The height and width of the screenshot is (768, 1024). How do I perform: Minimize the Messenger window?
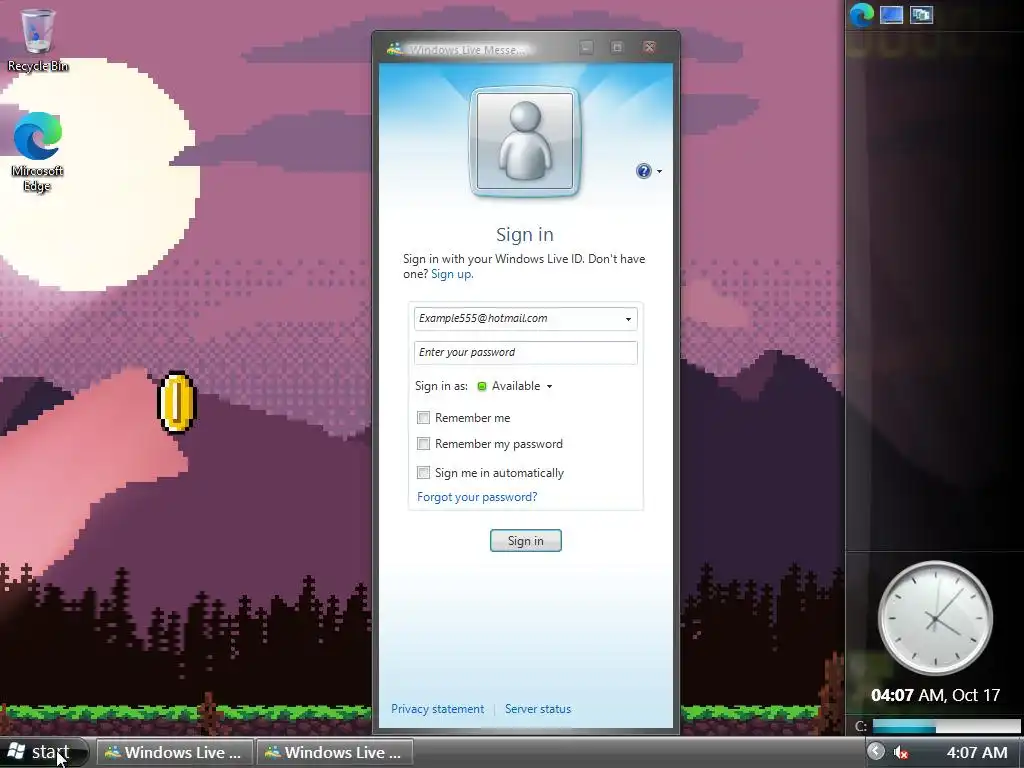(586, 48)
